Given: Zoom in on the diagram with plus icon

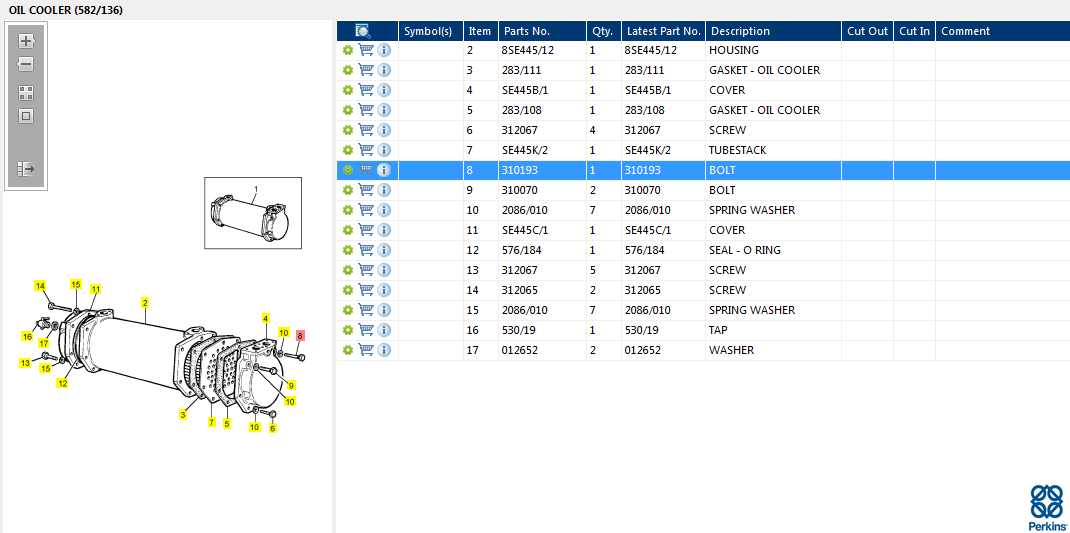Looking at the screenshot, I should (26, 41).
